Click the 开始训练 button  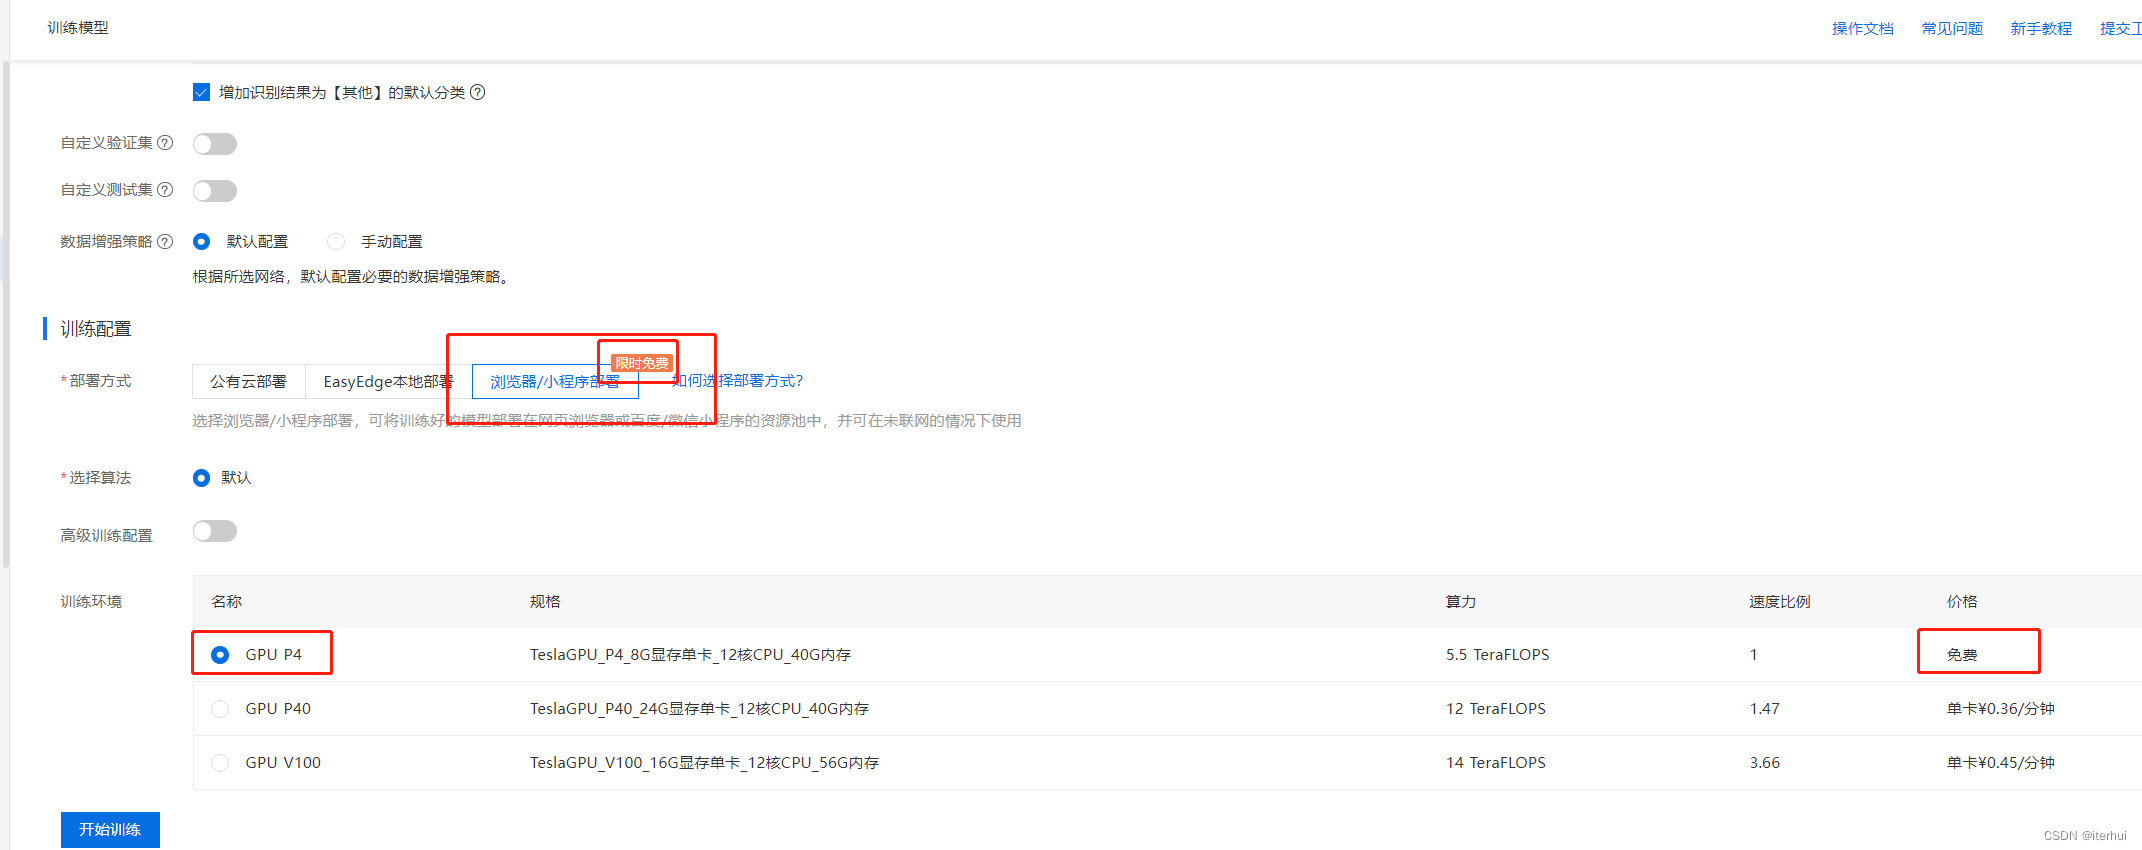tap(110, 830)
